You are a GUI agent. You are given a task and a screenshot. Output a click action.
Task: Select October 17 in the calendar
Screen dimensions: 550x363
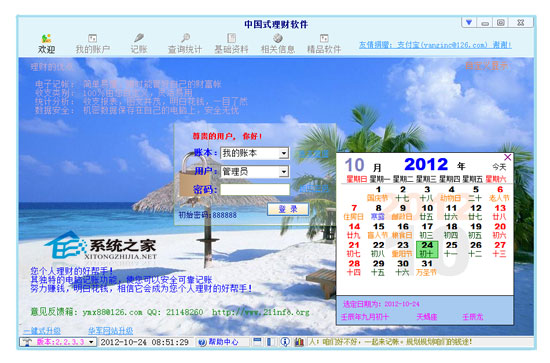click(427, 231)
